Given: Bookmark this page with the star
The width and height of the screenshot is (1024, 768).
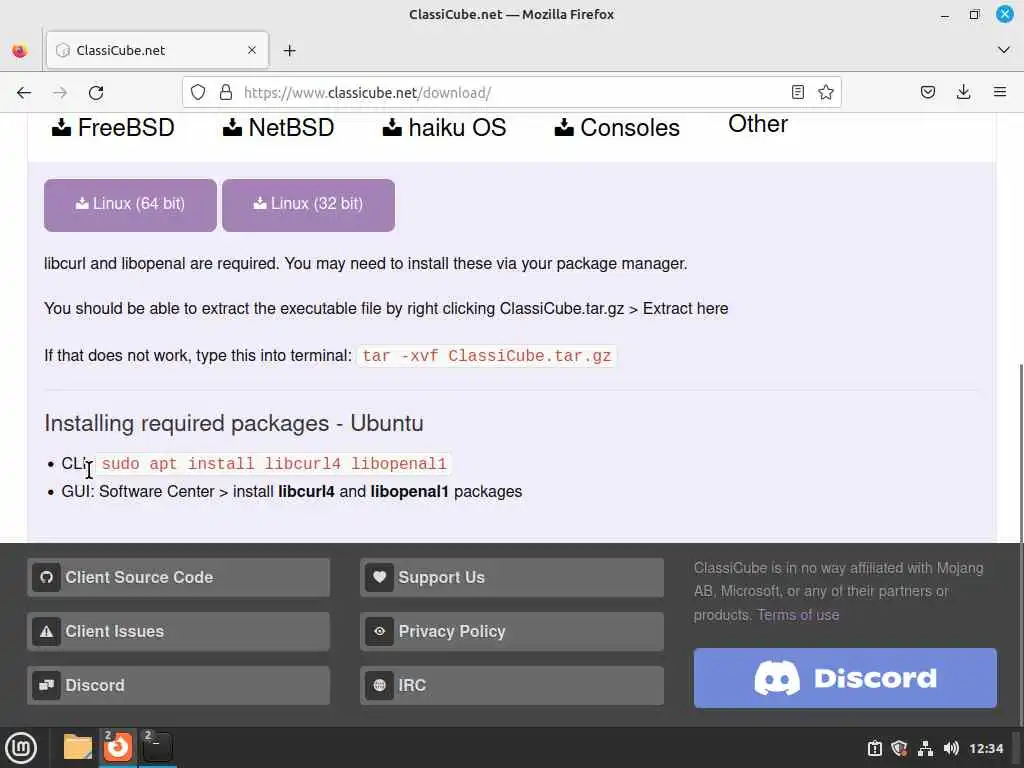Looking at the screenshot, I should [x=825, y=92].
